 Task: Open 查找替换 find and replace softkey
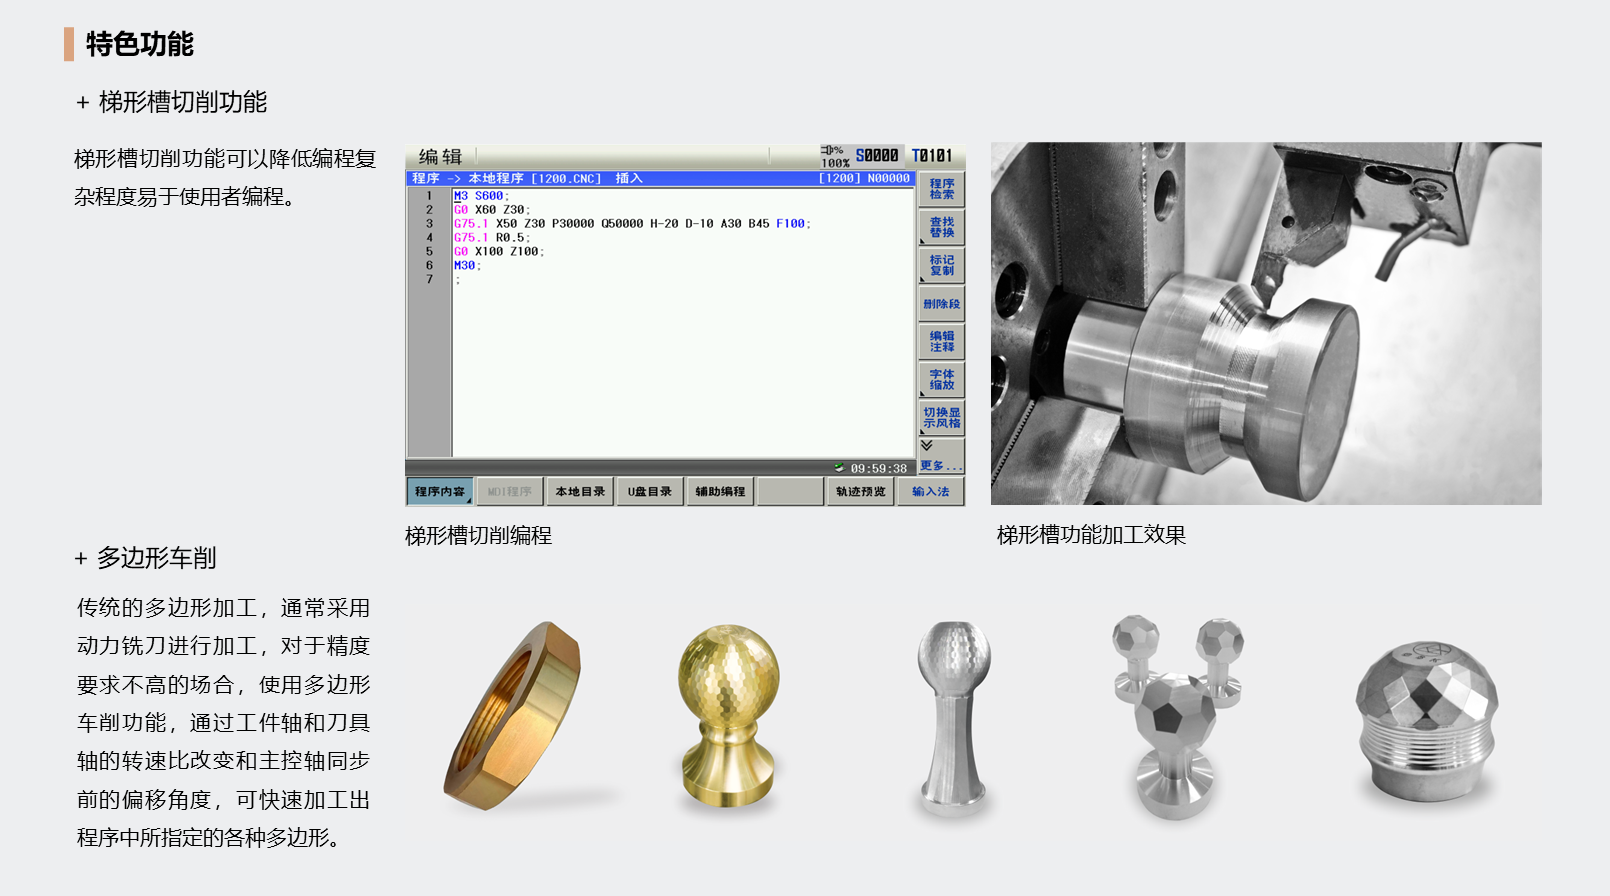[x=941, y=227]
